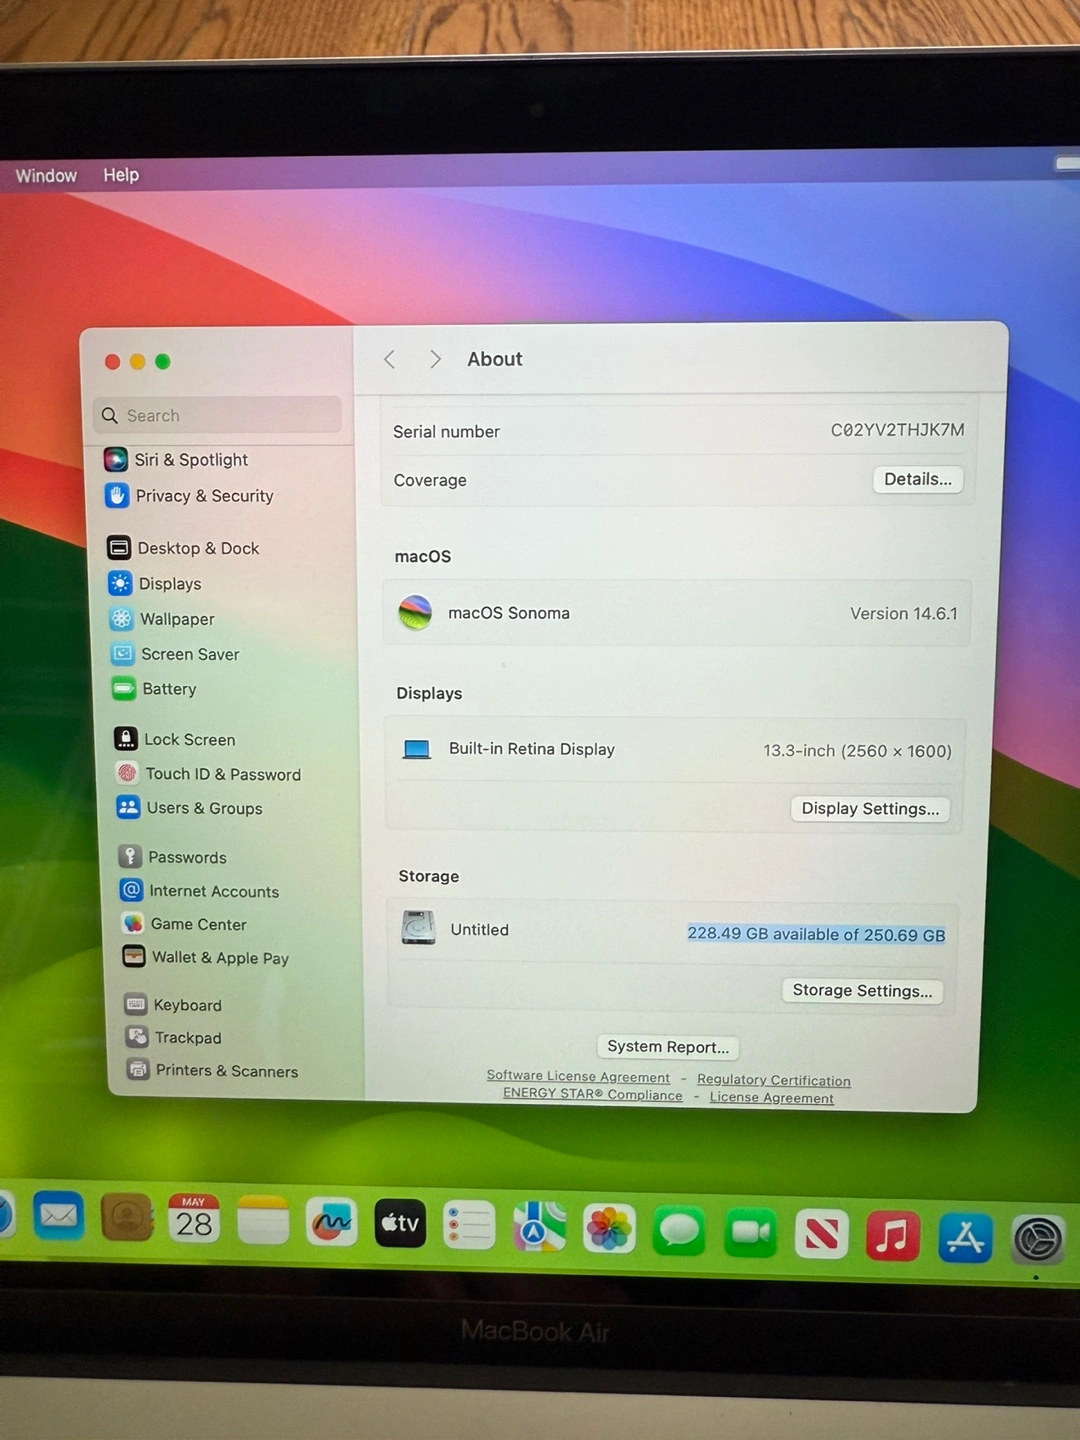Open the Window menu
This screenshot has width=1080, height=1440.
tap(46, 176)
